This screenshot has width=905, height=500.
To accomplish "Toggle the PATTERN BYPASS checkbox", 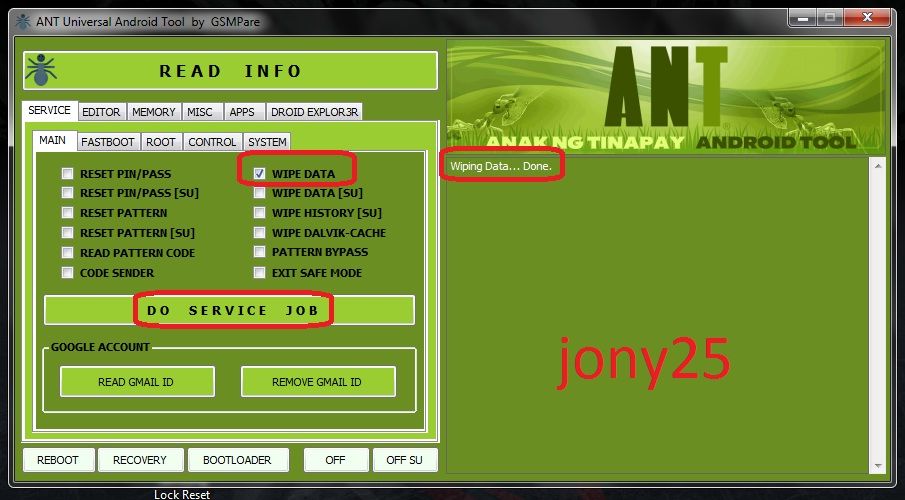I will 260,253.
